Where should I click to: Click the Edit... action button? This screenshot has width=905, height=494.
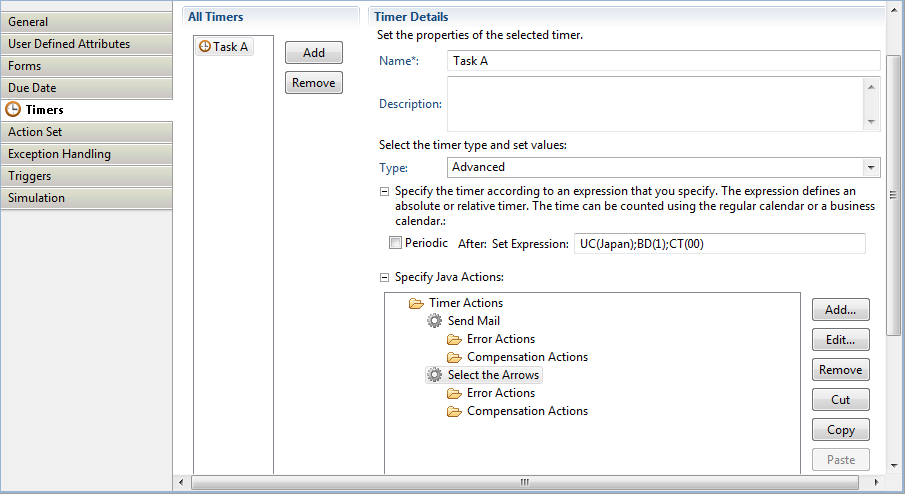pyautogui.click(x=840, y=340)
